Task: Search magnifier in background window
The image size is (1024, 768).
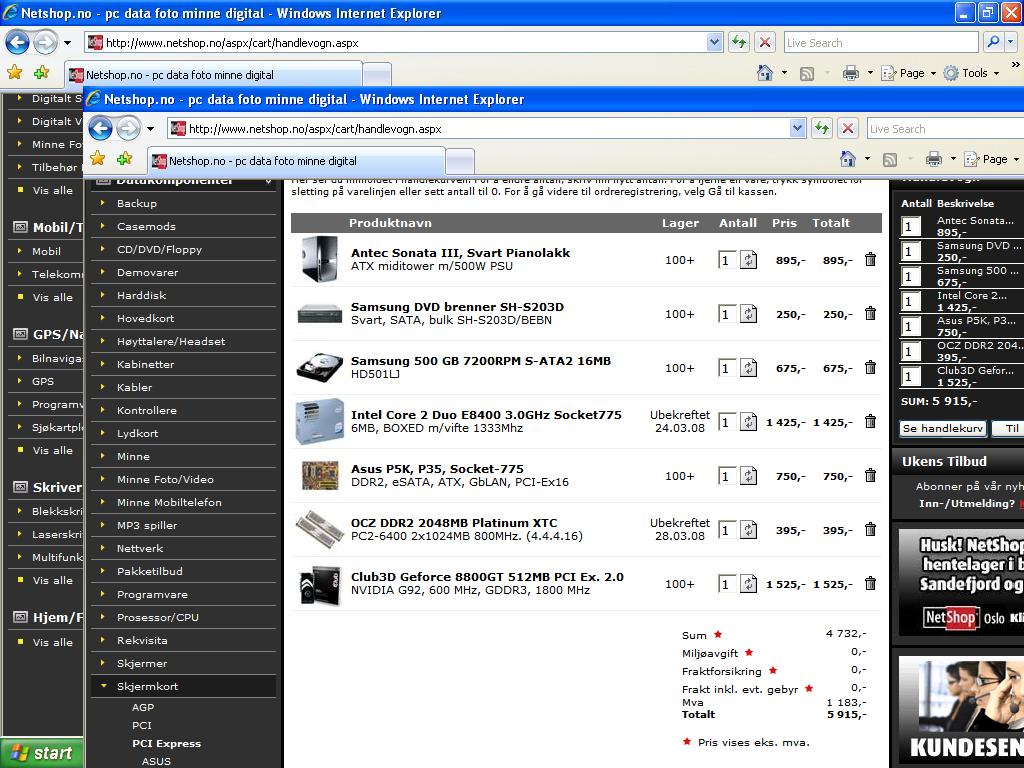Action: coord(993,42)
